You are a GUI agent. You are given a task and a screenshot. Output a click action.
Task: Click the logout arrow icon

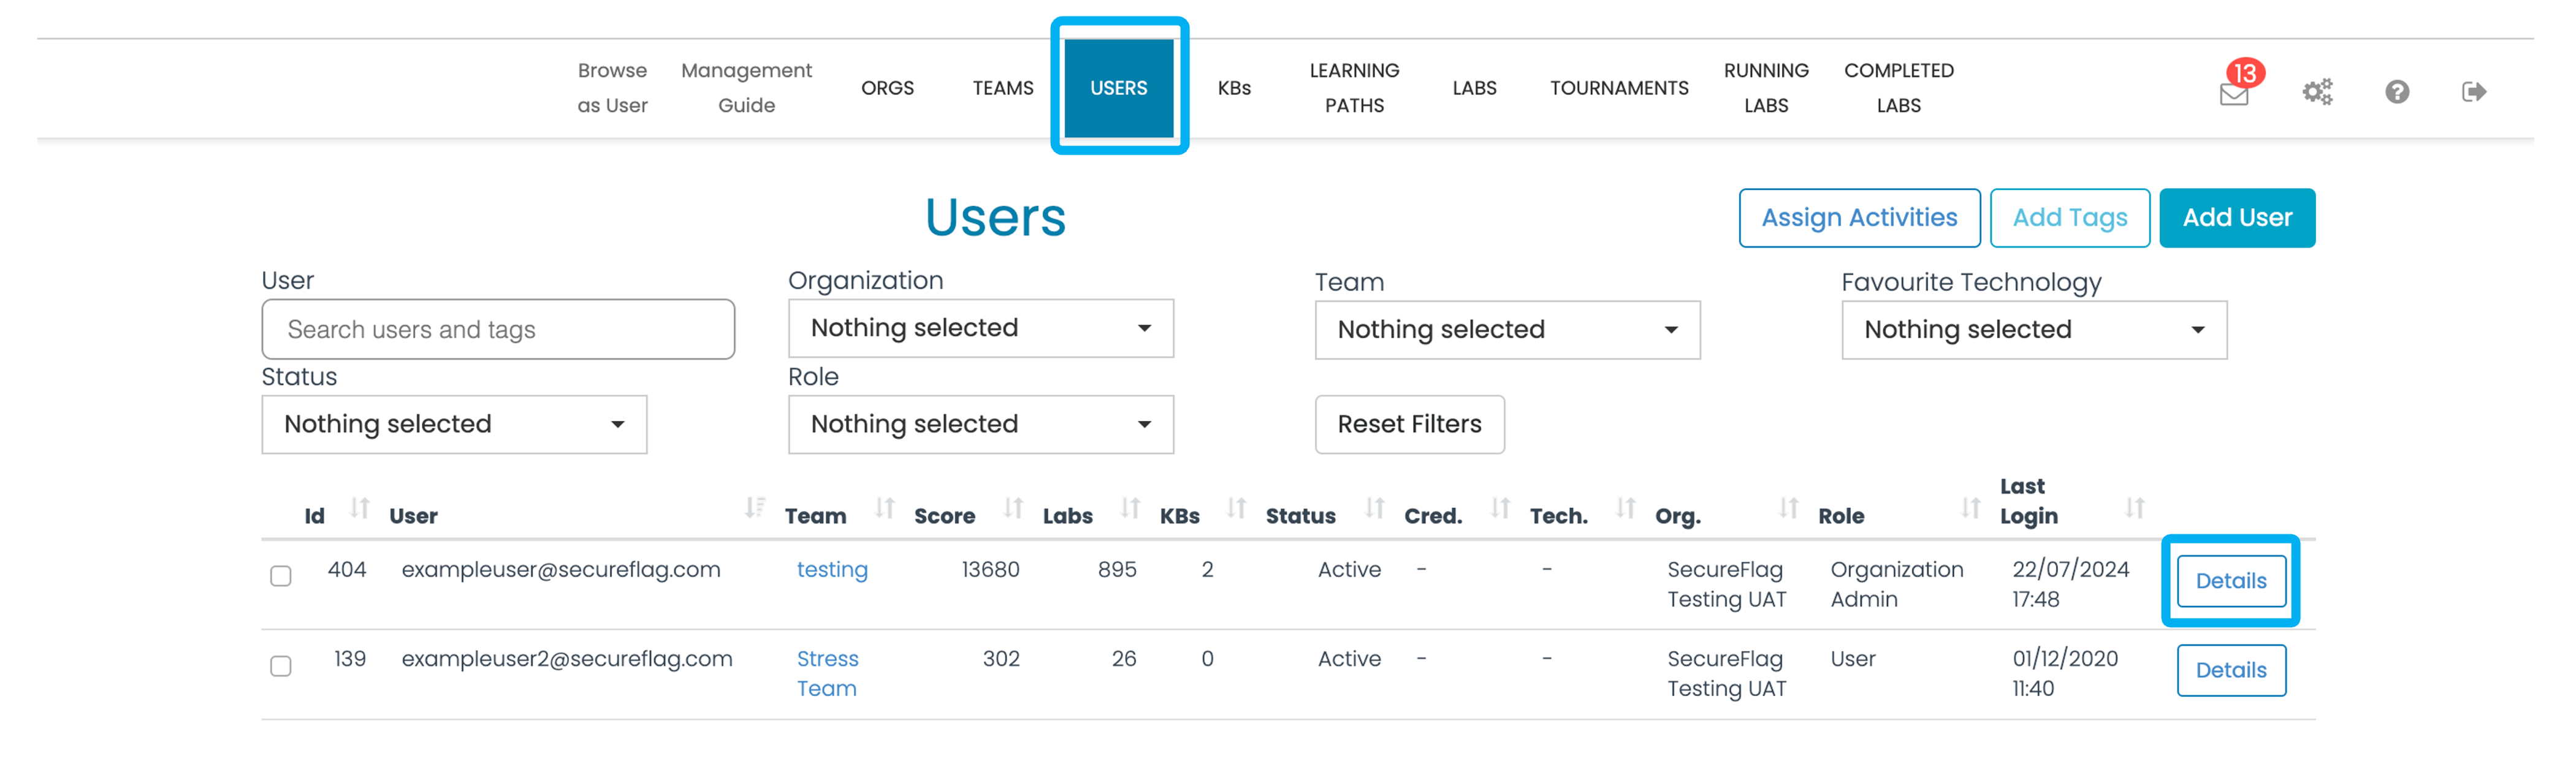pyautogui.click(x=2473, y=92)
